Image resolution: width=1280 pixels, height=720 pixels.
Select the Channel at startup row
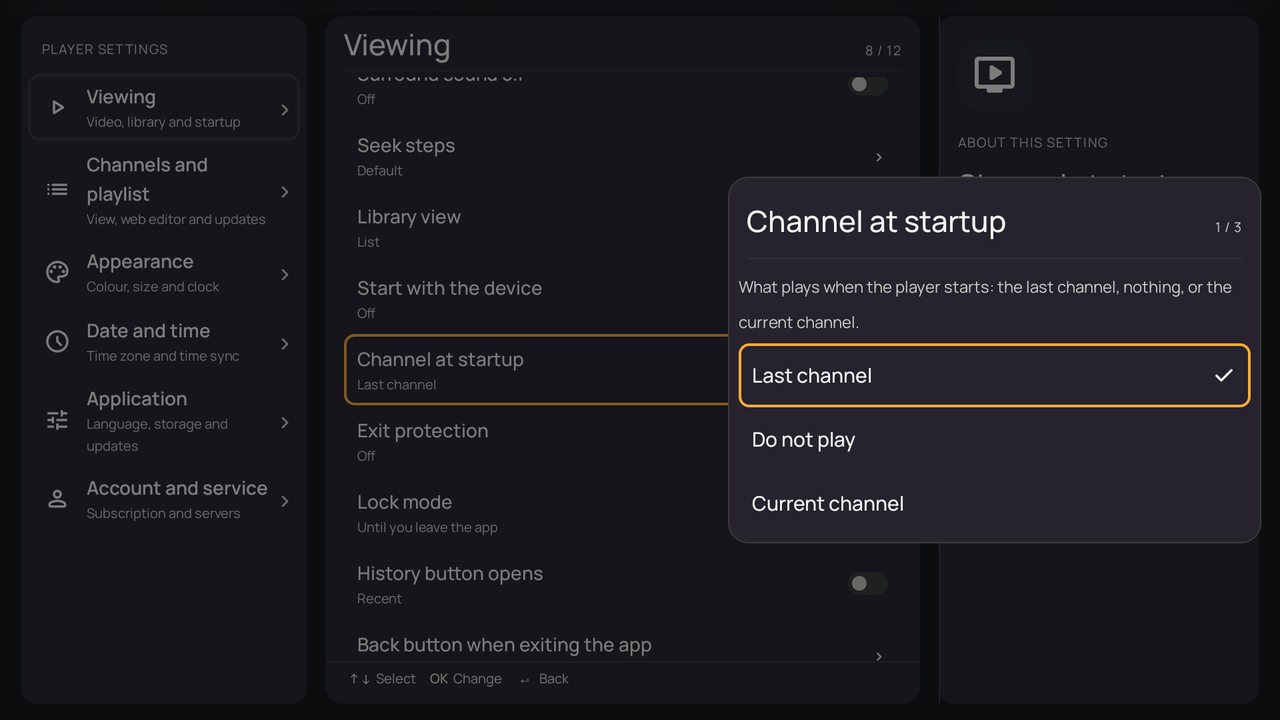(x=622, y=370)
